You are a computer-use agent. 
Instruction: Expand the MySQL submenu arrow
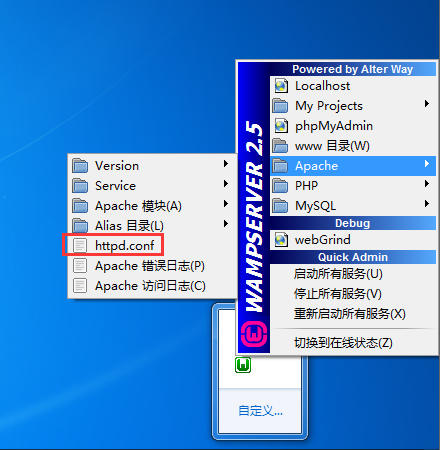(x=427, y=204)
